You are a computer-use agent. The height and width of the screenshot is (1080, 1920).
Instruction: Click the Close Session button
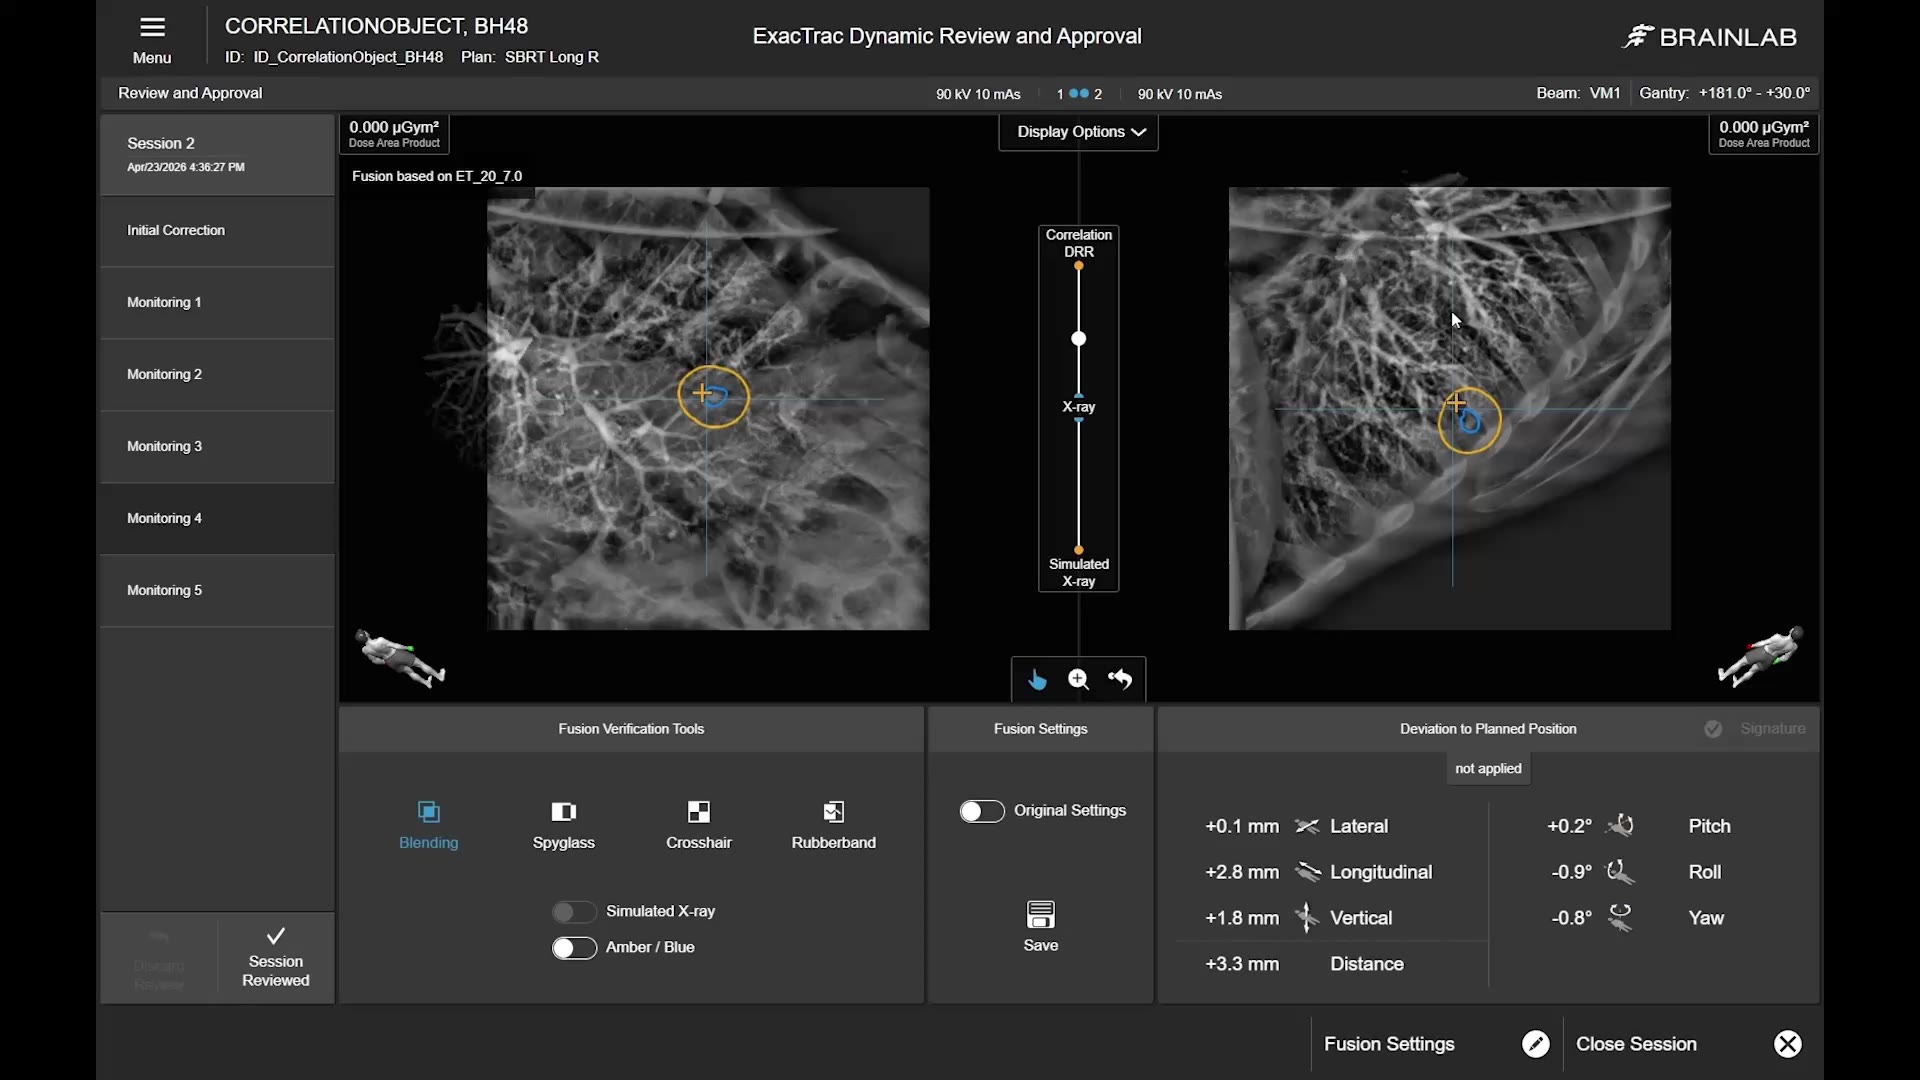(x=1690, y=1044)
